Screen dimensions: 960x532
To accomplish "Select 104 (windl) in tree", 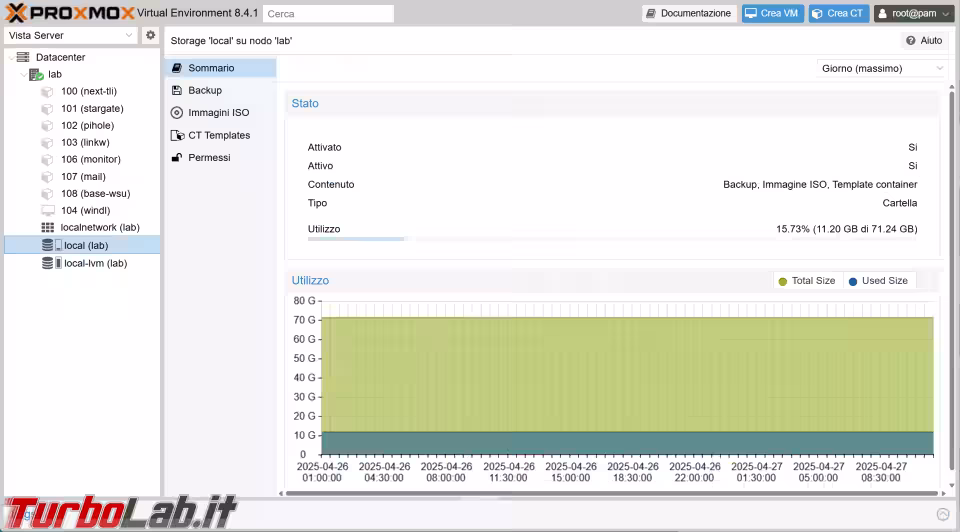I will 86,211.
